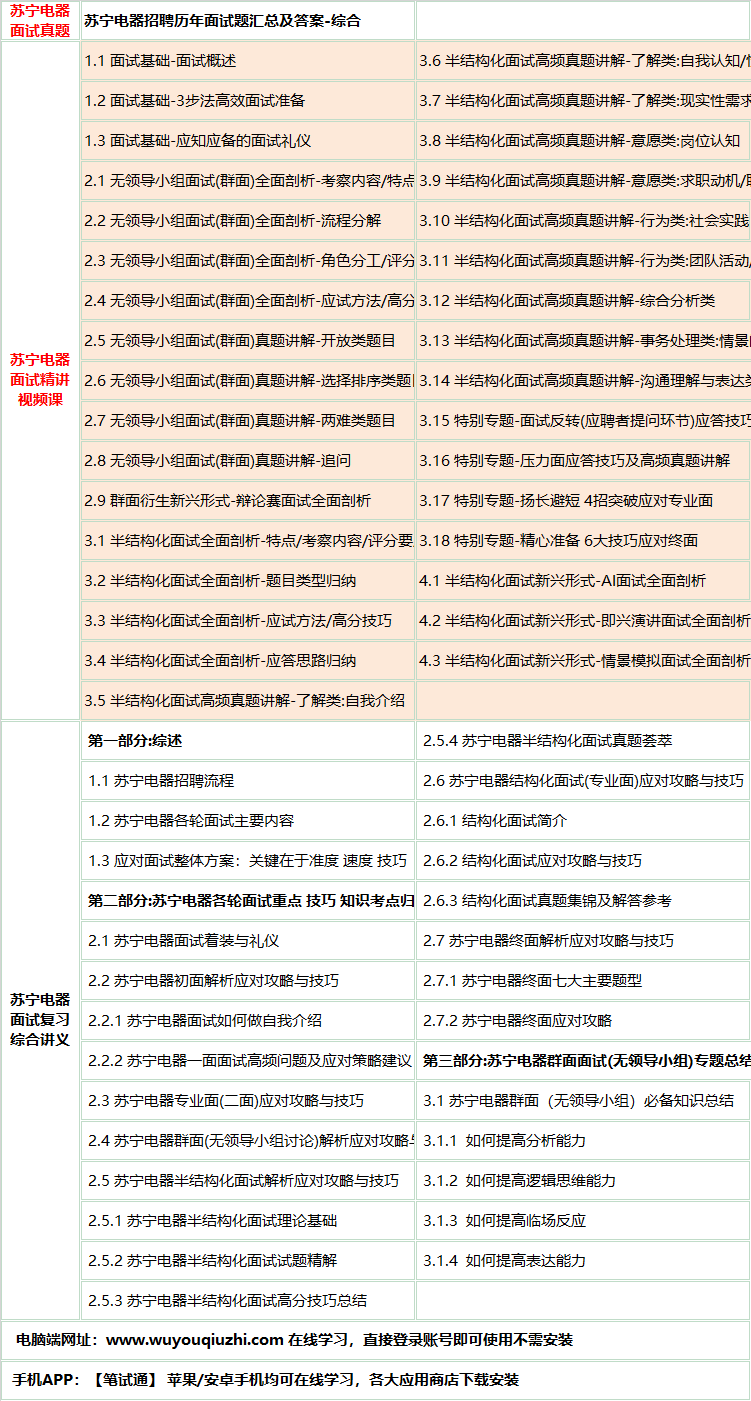Viewport: 751px width, 1401px height.
Task: Click the 苏宁电器面试精讲视频课 side label
Action: pos(40,379)
